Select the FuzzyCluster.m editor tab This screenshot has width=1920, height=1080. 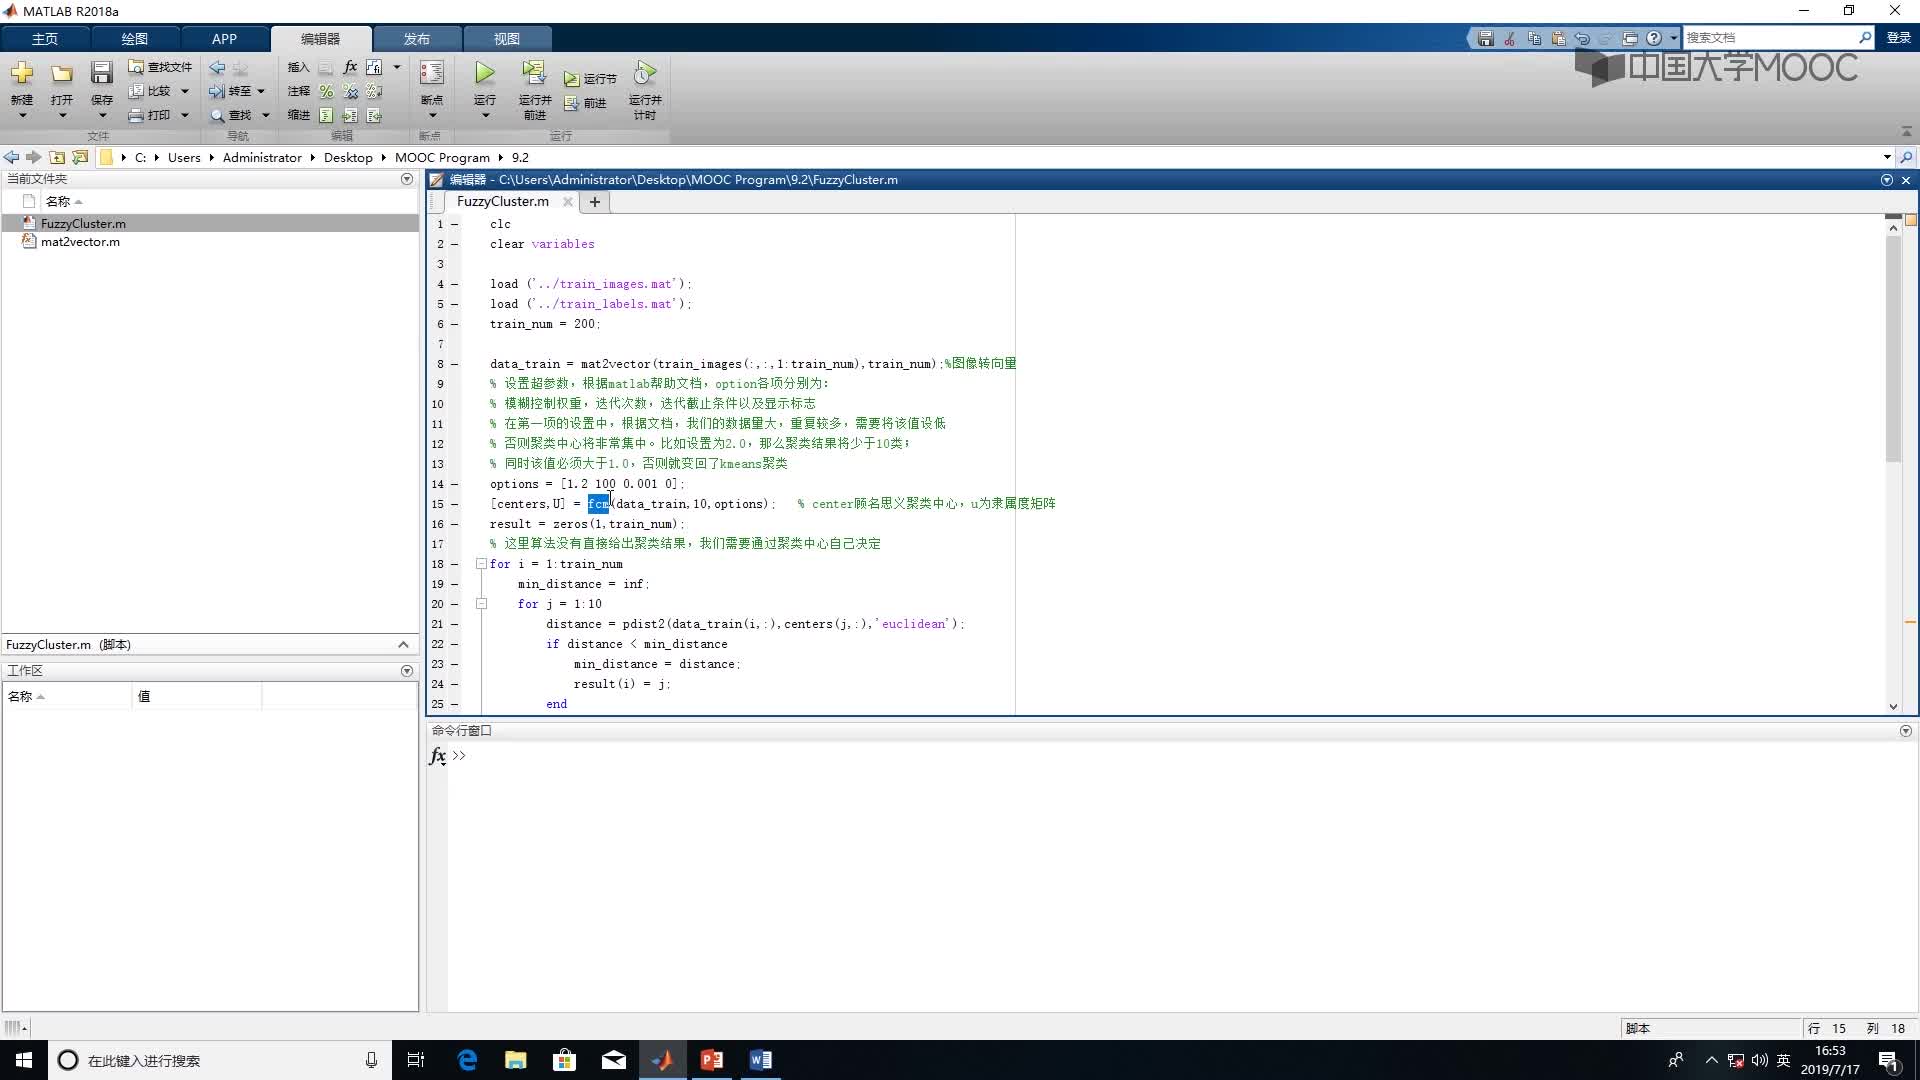pyautogui.click(x=503, y=201)
